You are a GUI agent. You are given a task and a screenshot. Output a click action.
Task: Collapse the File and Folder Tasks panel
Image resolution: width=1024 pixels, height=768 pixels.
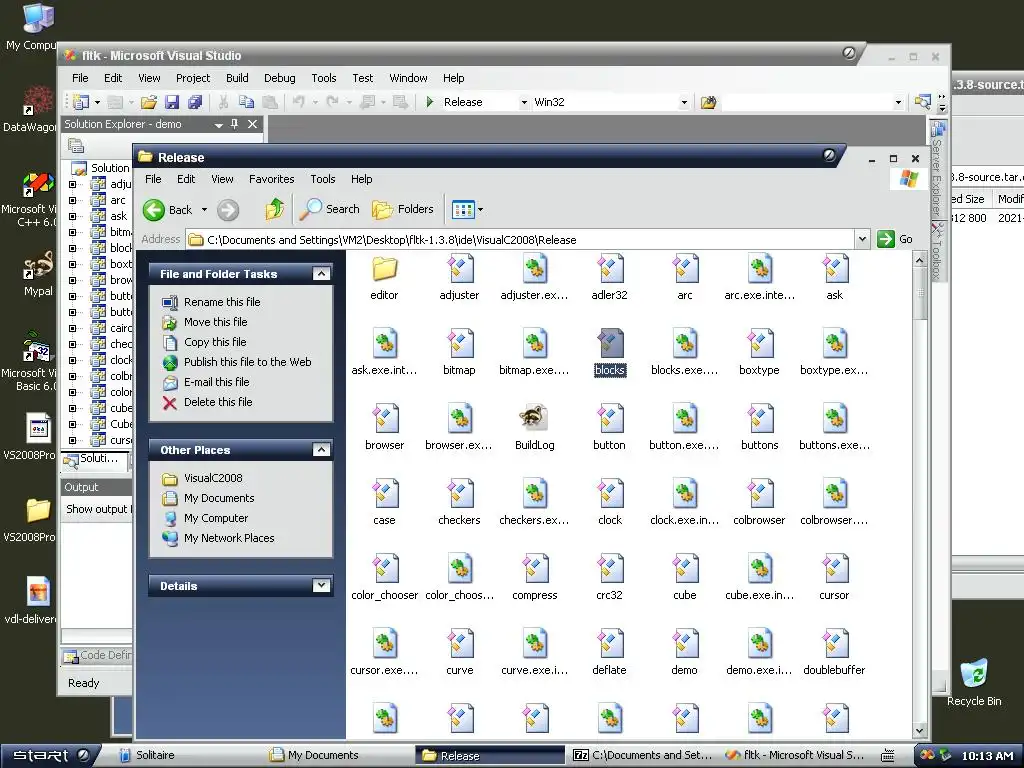coord(321,274)
